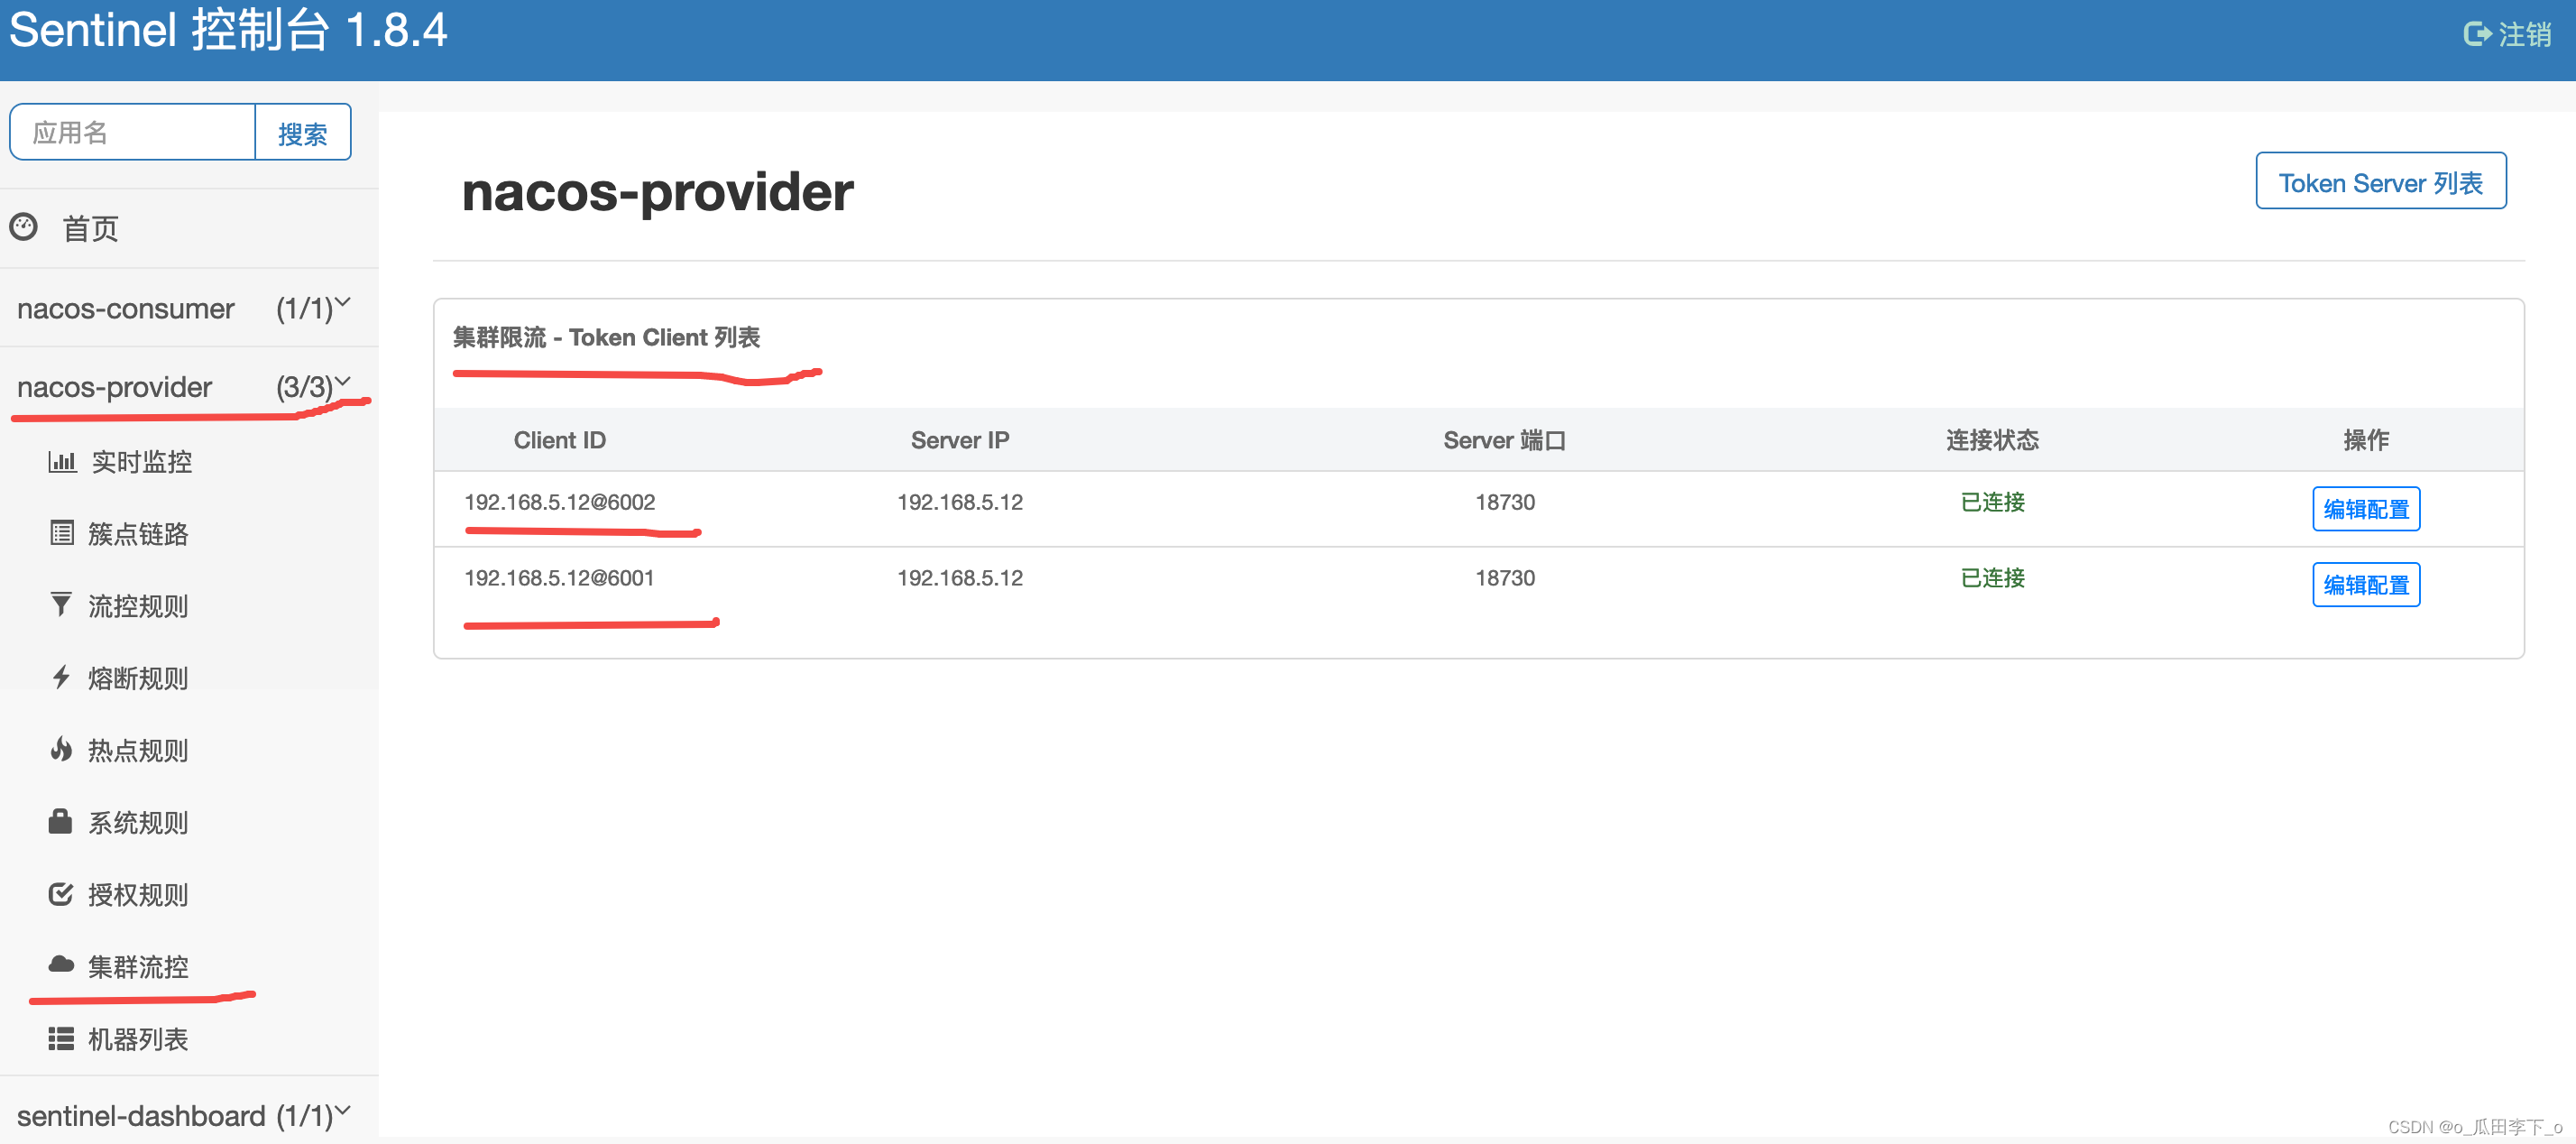Click 编辑配置 for client 192.168.5.12@6001

click(x=2365, y=585)
